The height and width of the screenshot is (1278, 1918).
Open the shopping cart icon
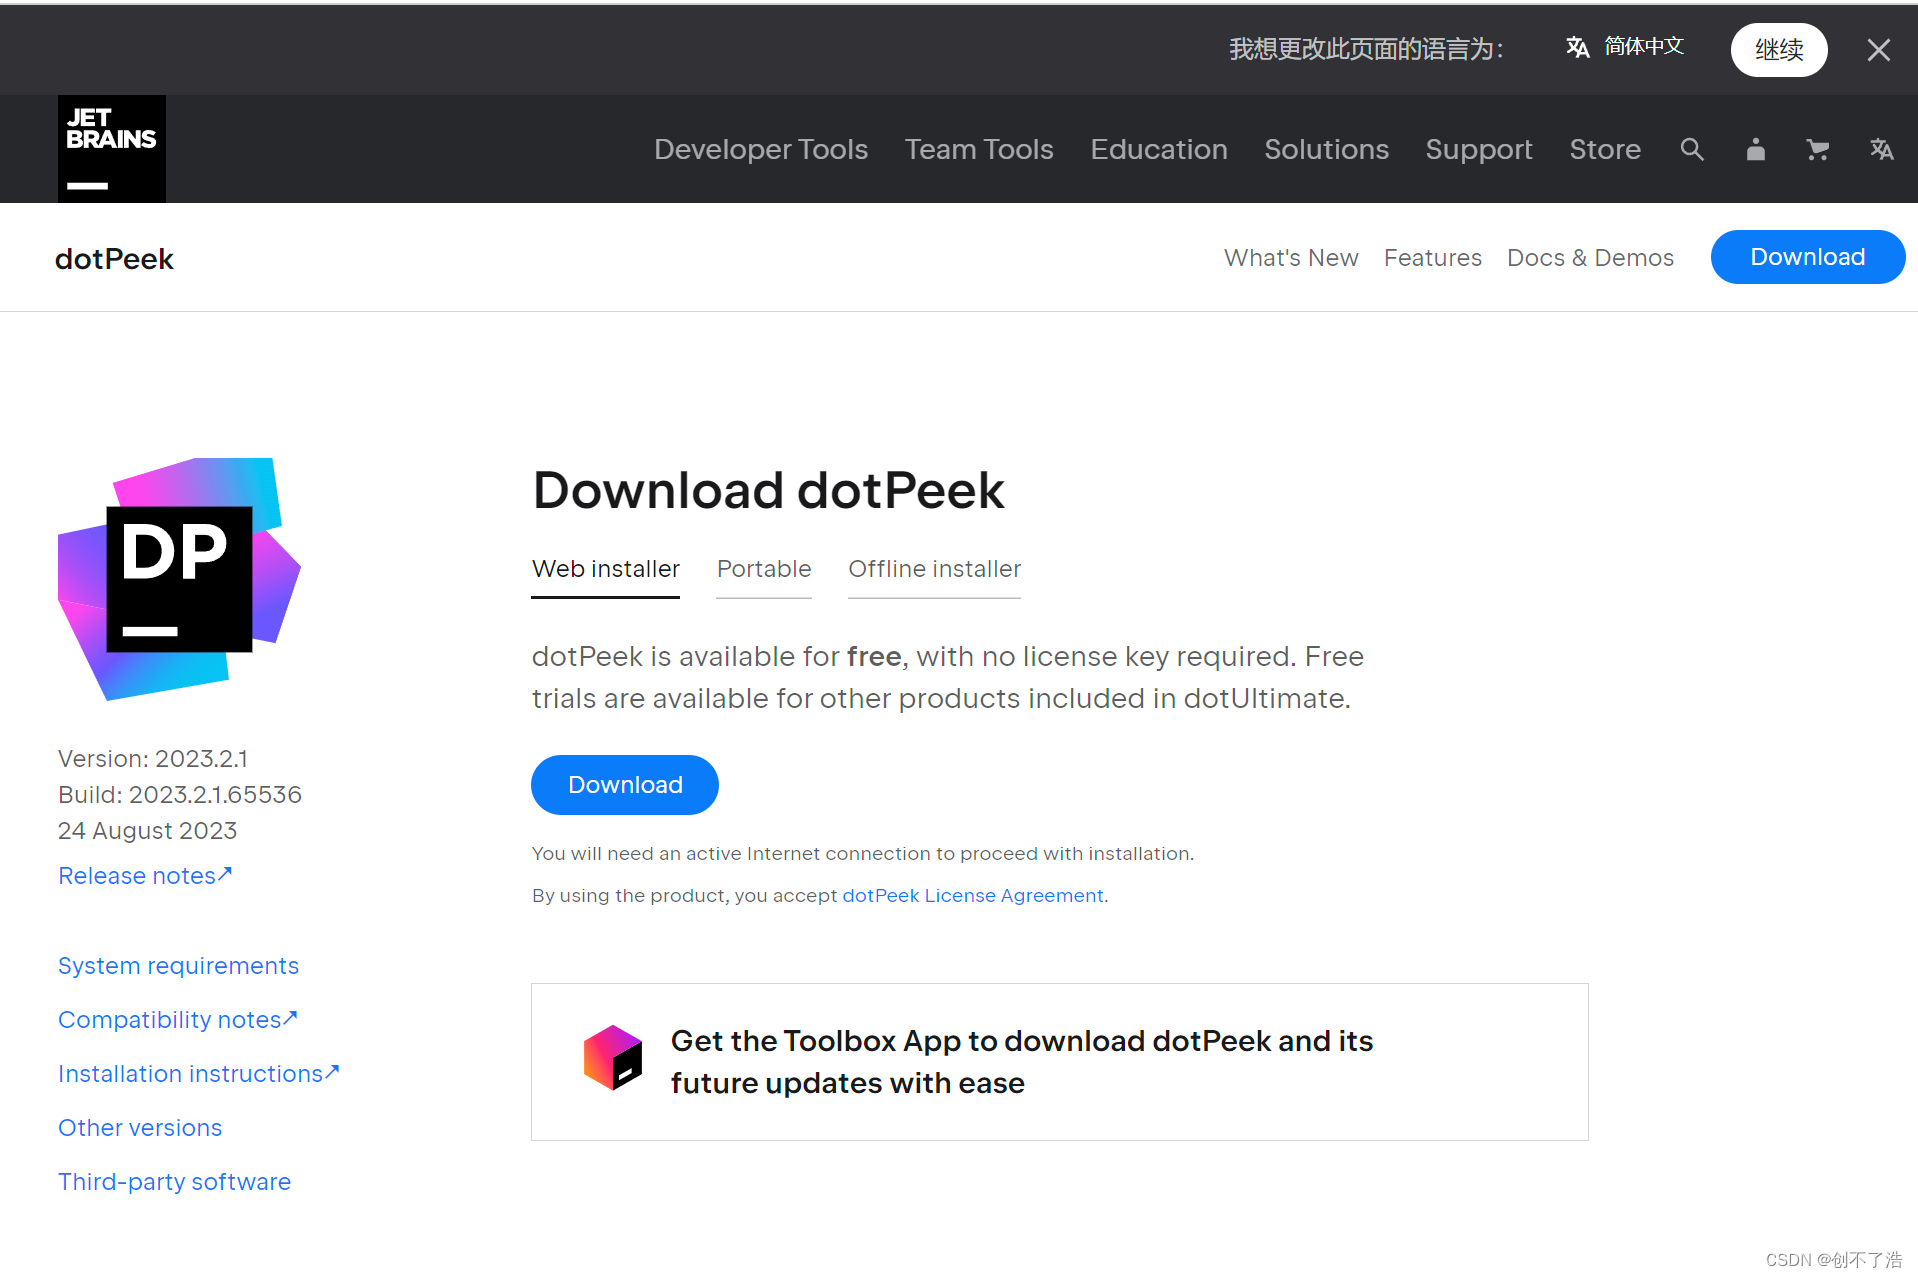1818,149
